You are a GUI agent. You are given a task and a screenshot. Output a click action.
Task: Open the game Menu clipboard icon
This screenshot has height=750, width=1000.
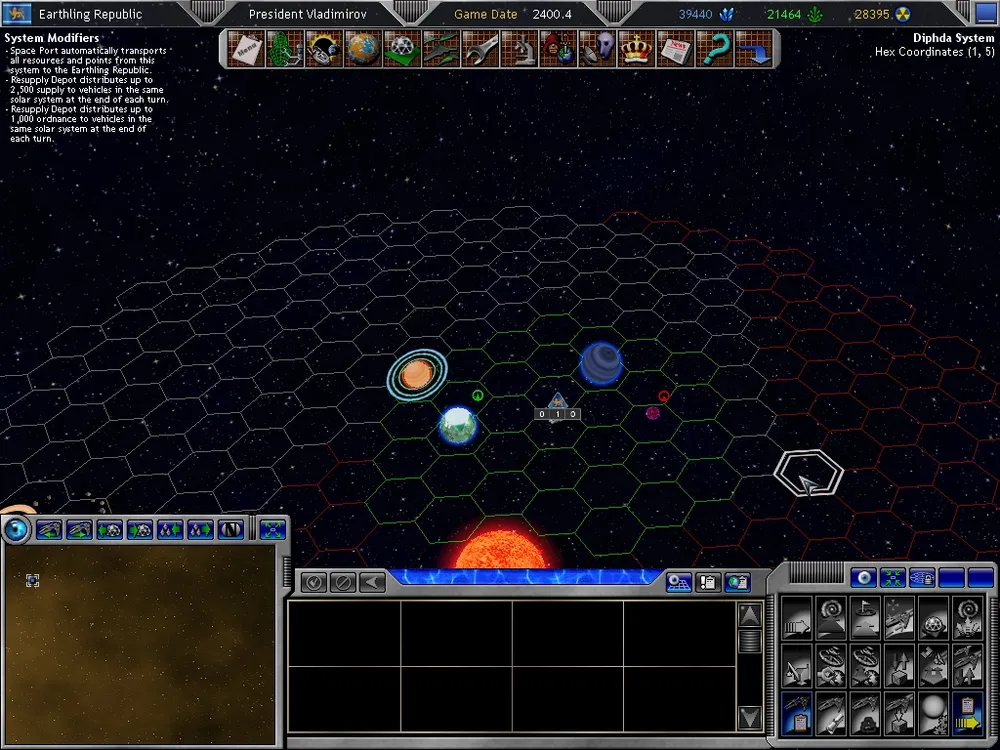click(246, 48)
